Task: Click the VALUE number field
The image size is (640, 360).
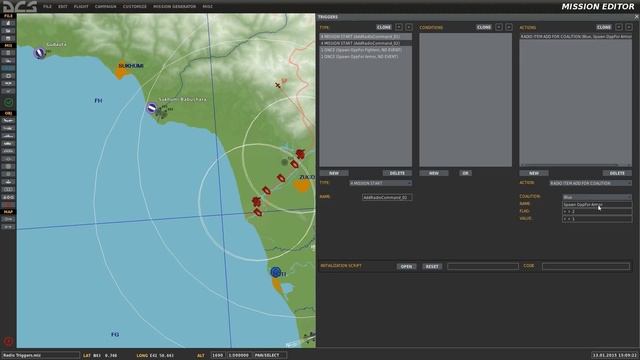Action: 597,219
